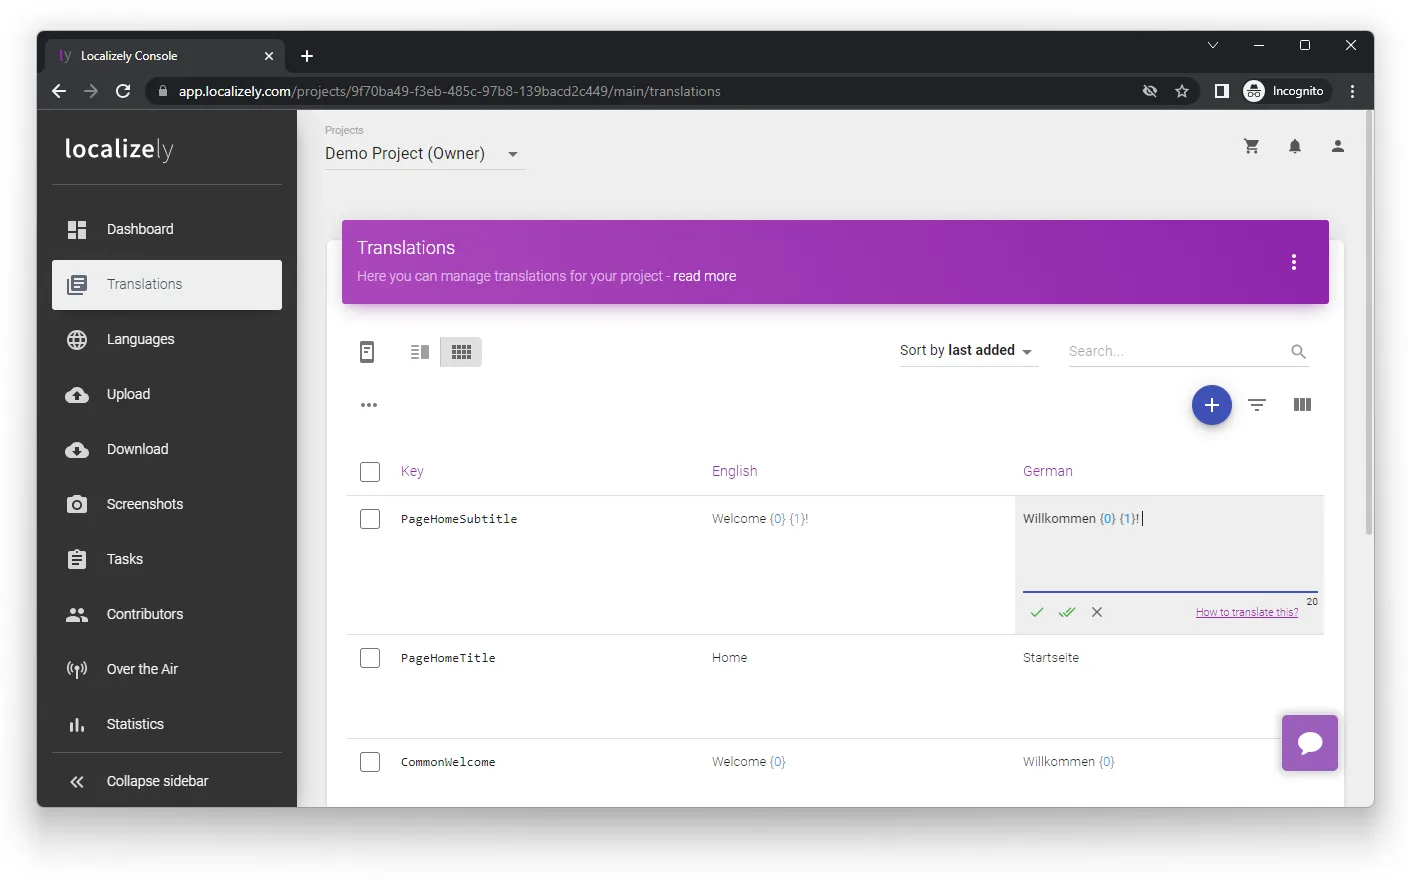Open the notifications bell
The image size is (1408, 880).
1295,146
